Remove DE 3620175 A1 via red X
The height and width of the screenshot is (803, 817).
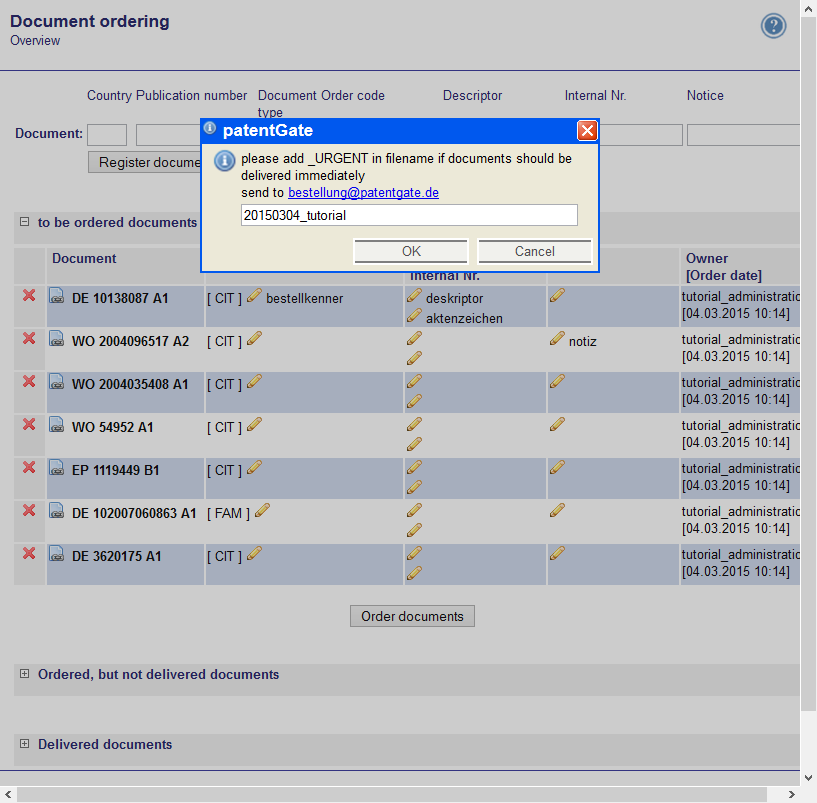coord(29,553)
